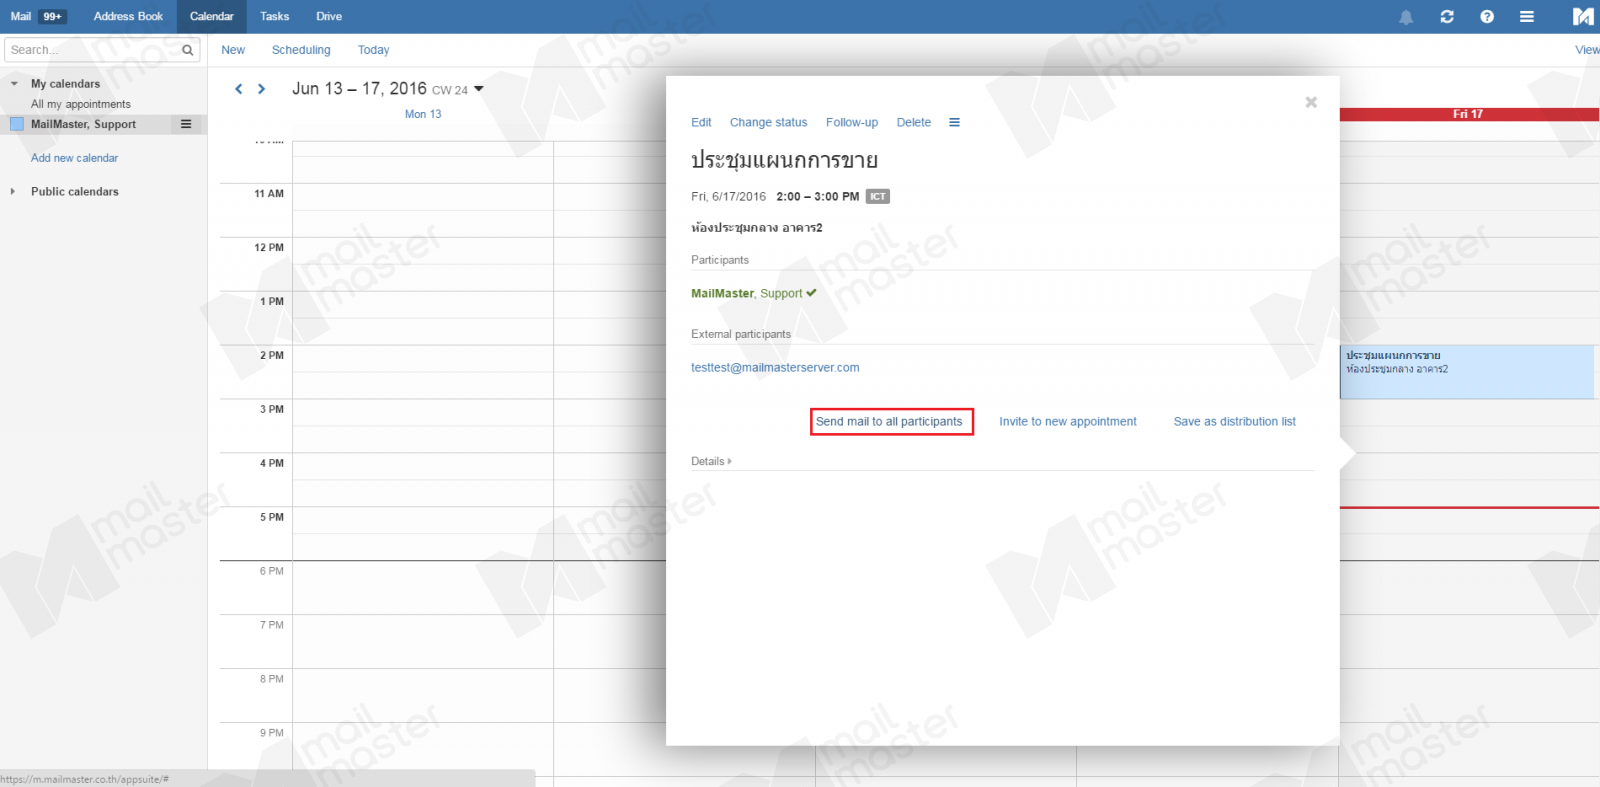The width and height of the screenshot is (1600, 787).
Task: Open the View dropdown
Action: coord(1587,50)
